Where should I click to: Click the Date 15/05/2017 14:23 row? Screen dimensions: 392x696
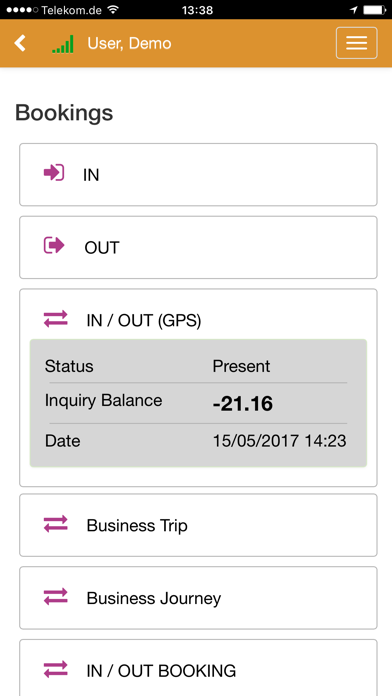[x=198, y=441]
